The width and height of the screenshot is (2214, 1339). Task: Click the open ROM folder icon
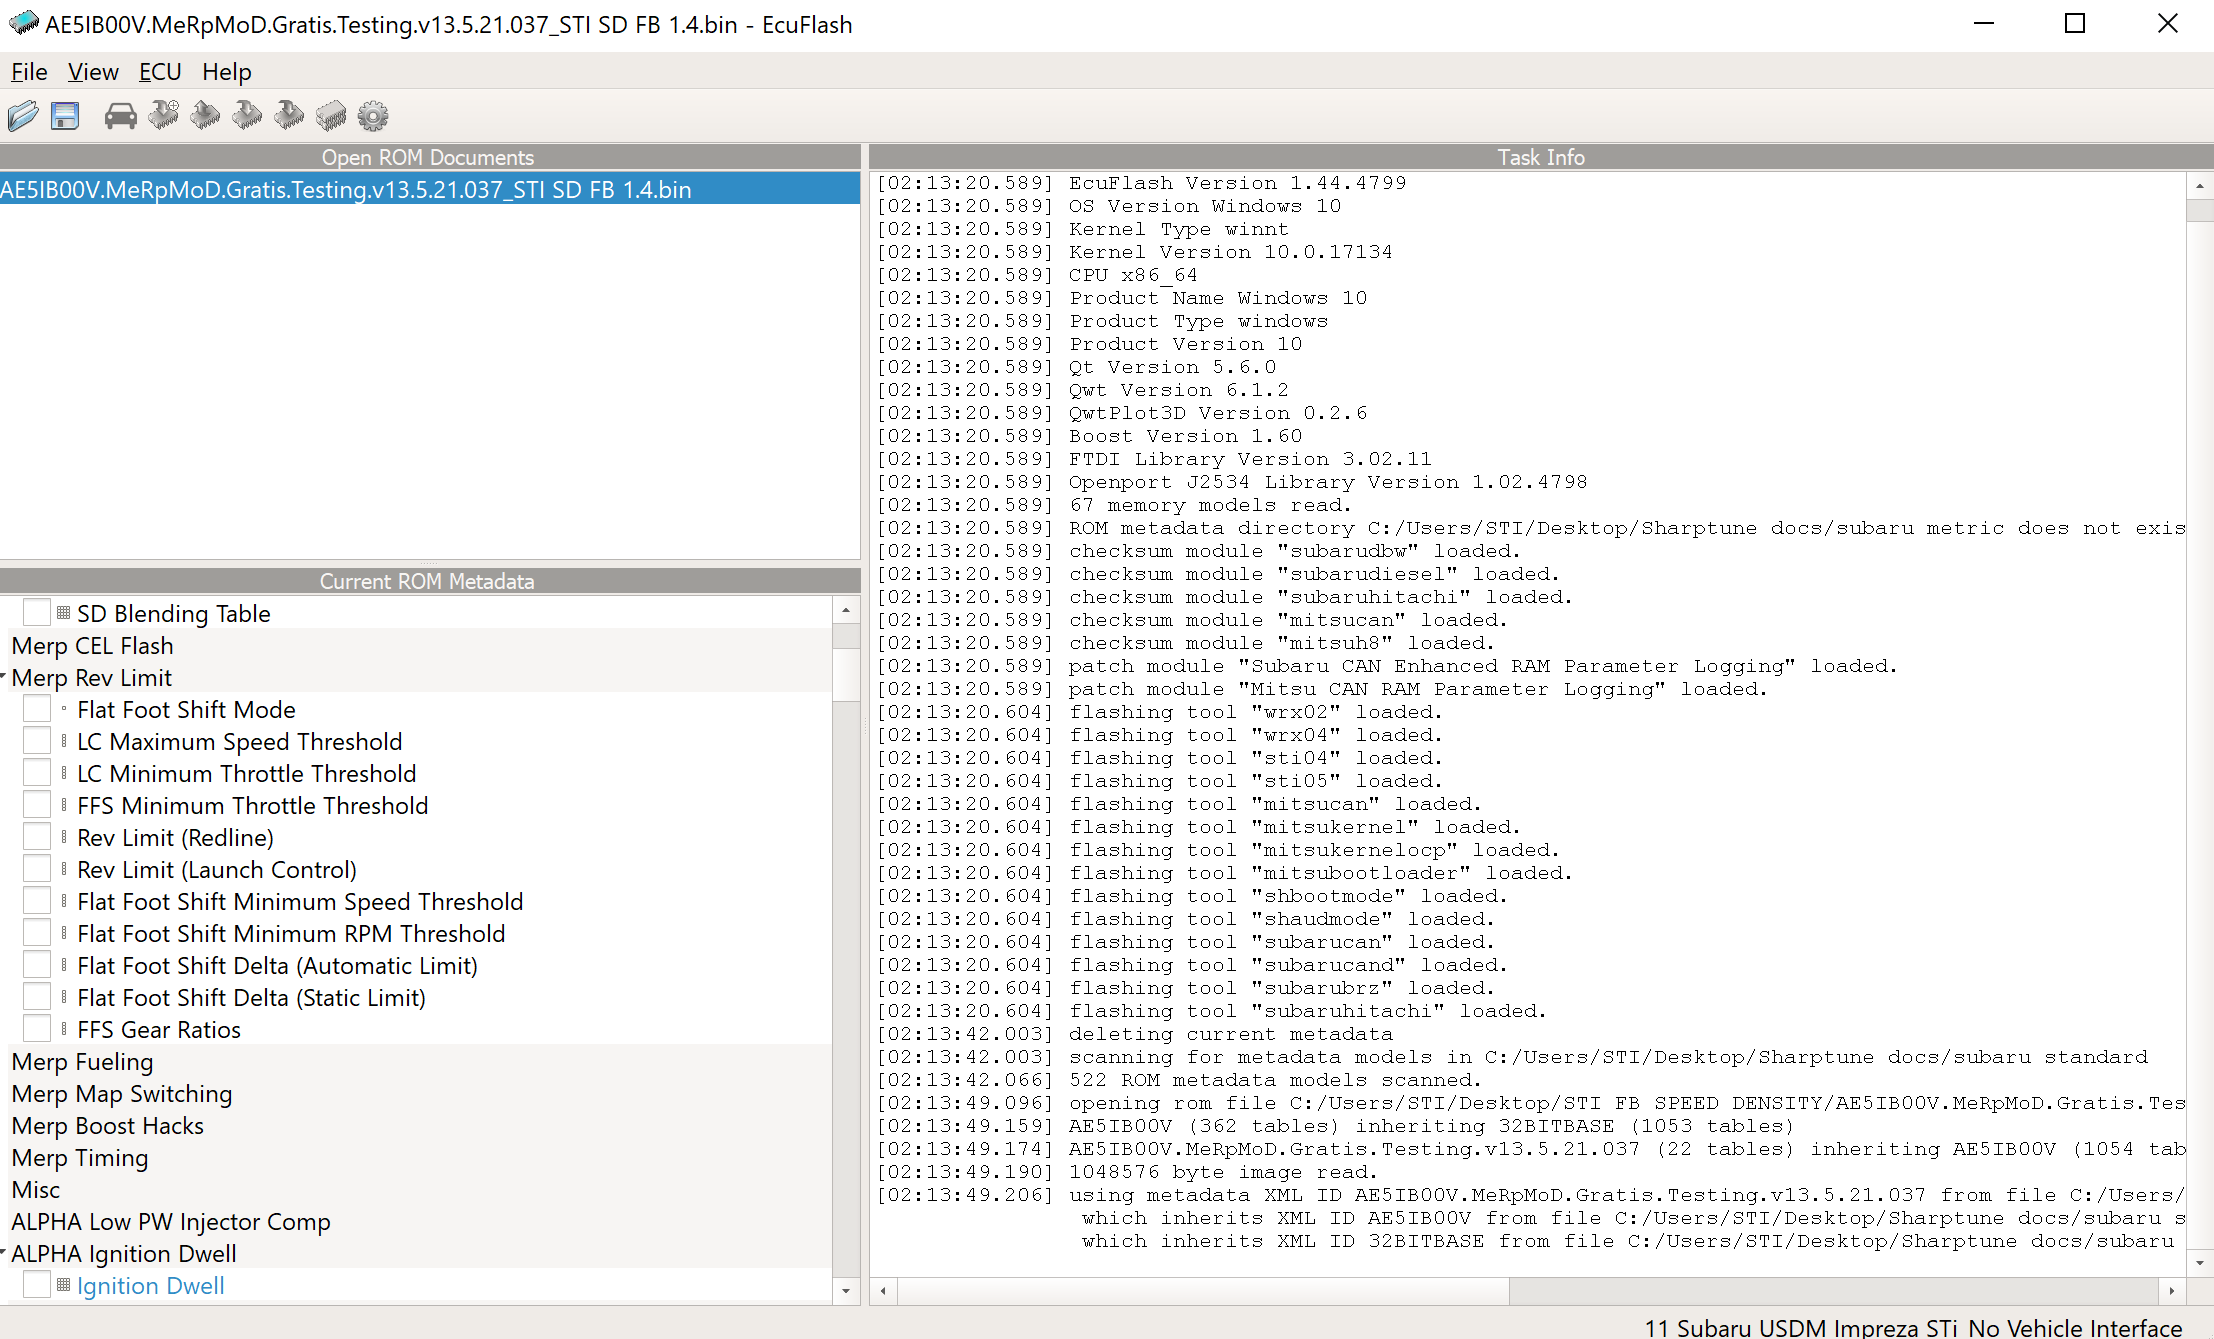coord(23,116)
